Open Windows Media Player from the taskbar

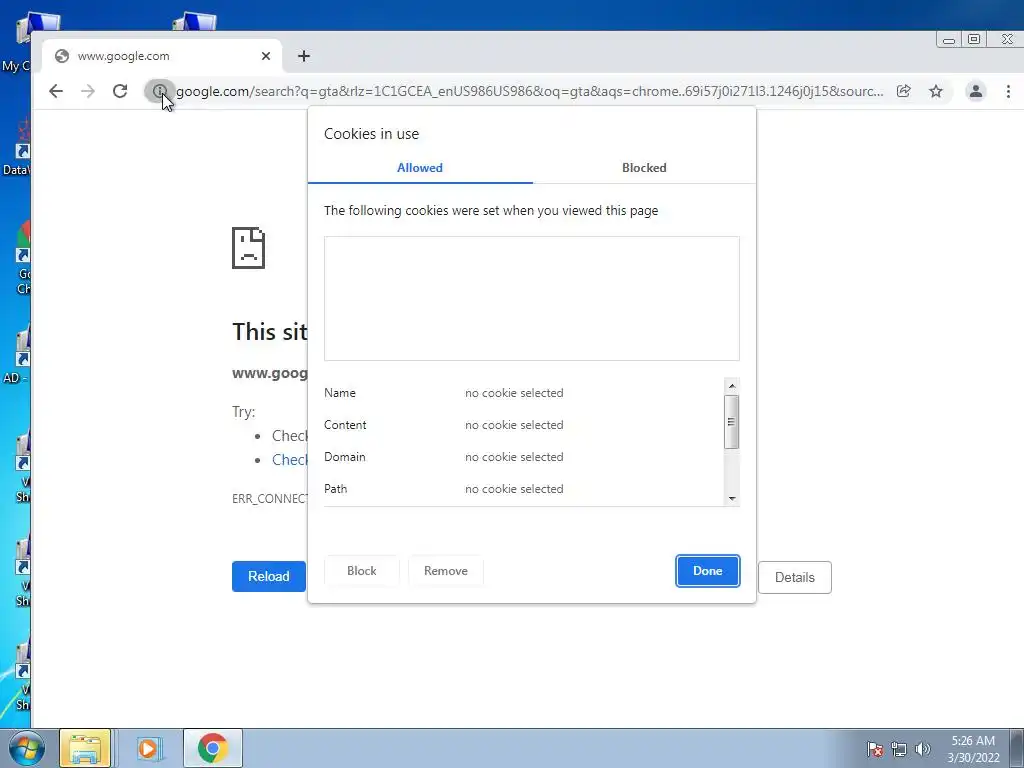coord(149,748)
